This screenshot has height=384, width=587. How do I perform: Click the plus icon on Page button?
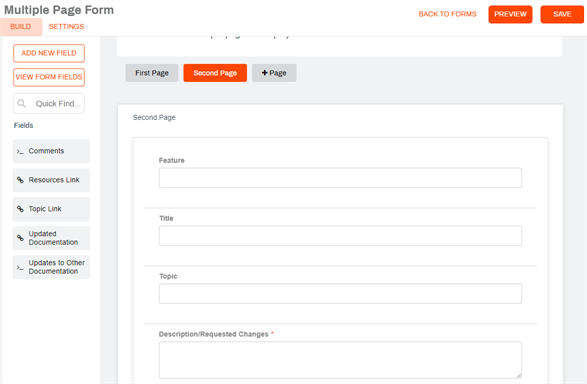[265, 73]
